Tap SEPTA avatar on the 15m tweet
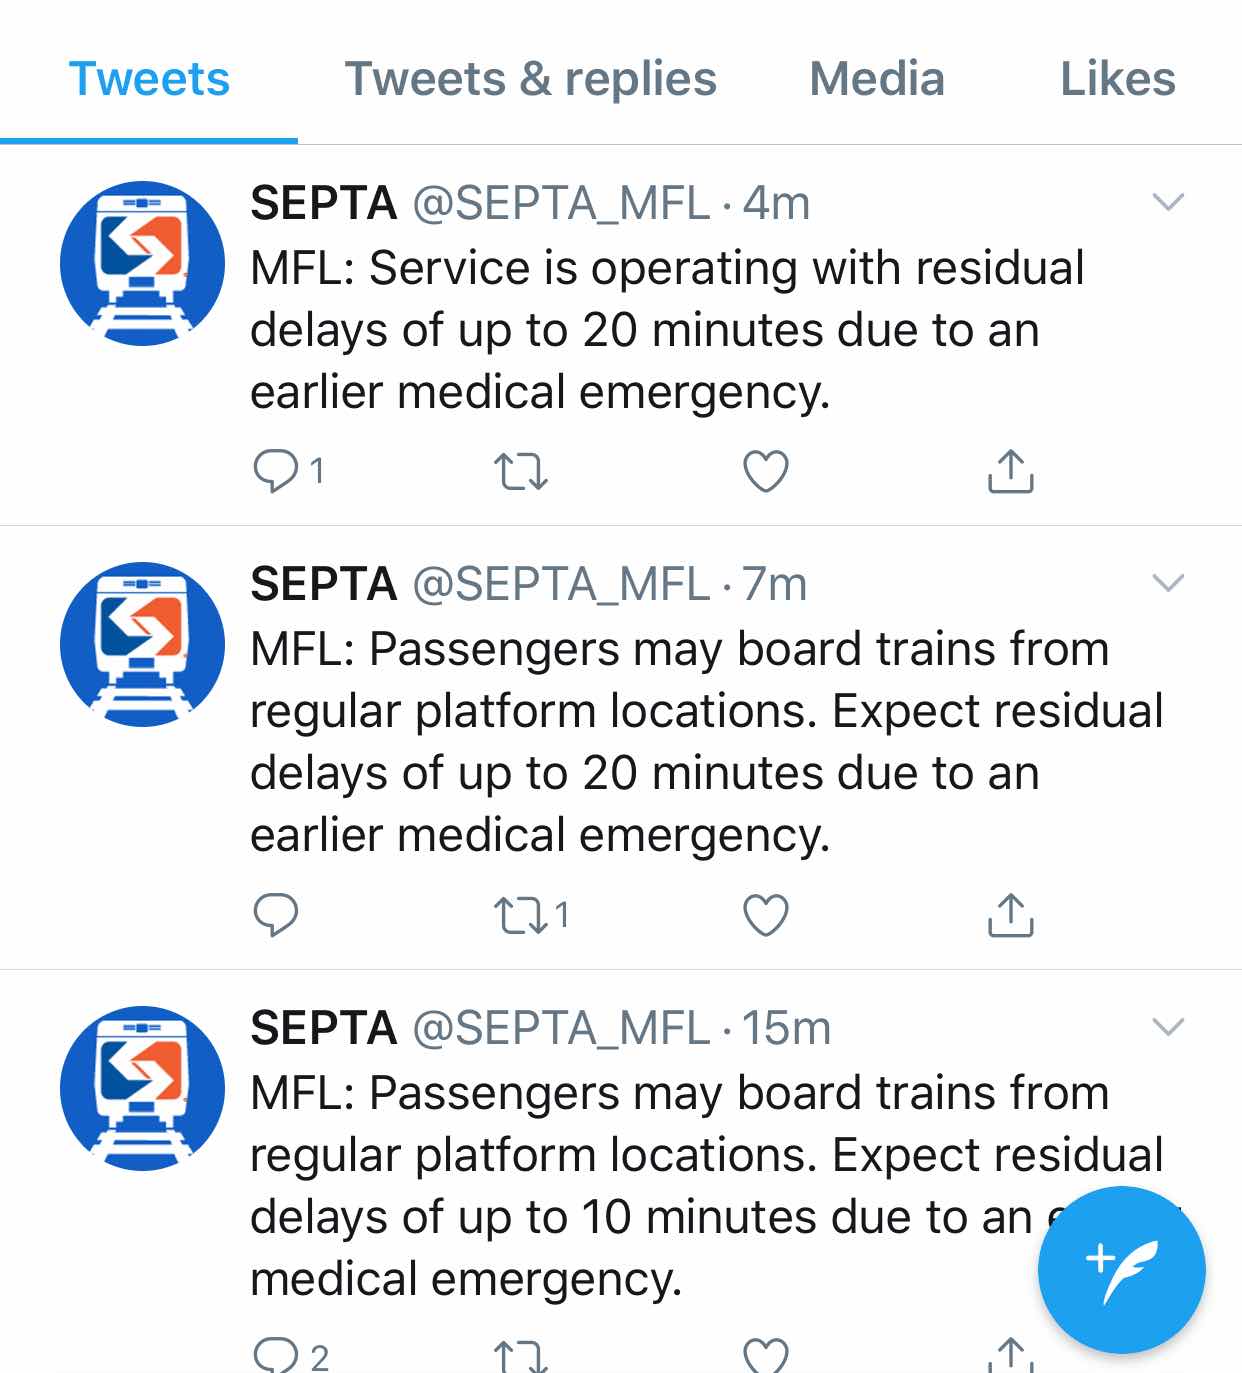Screen dimensions: 1242x1373 pos(142,1088)
